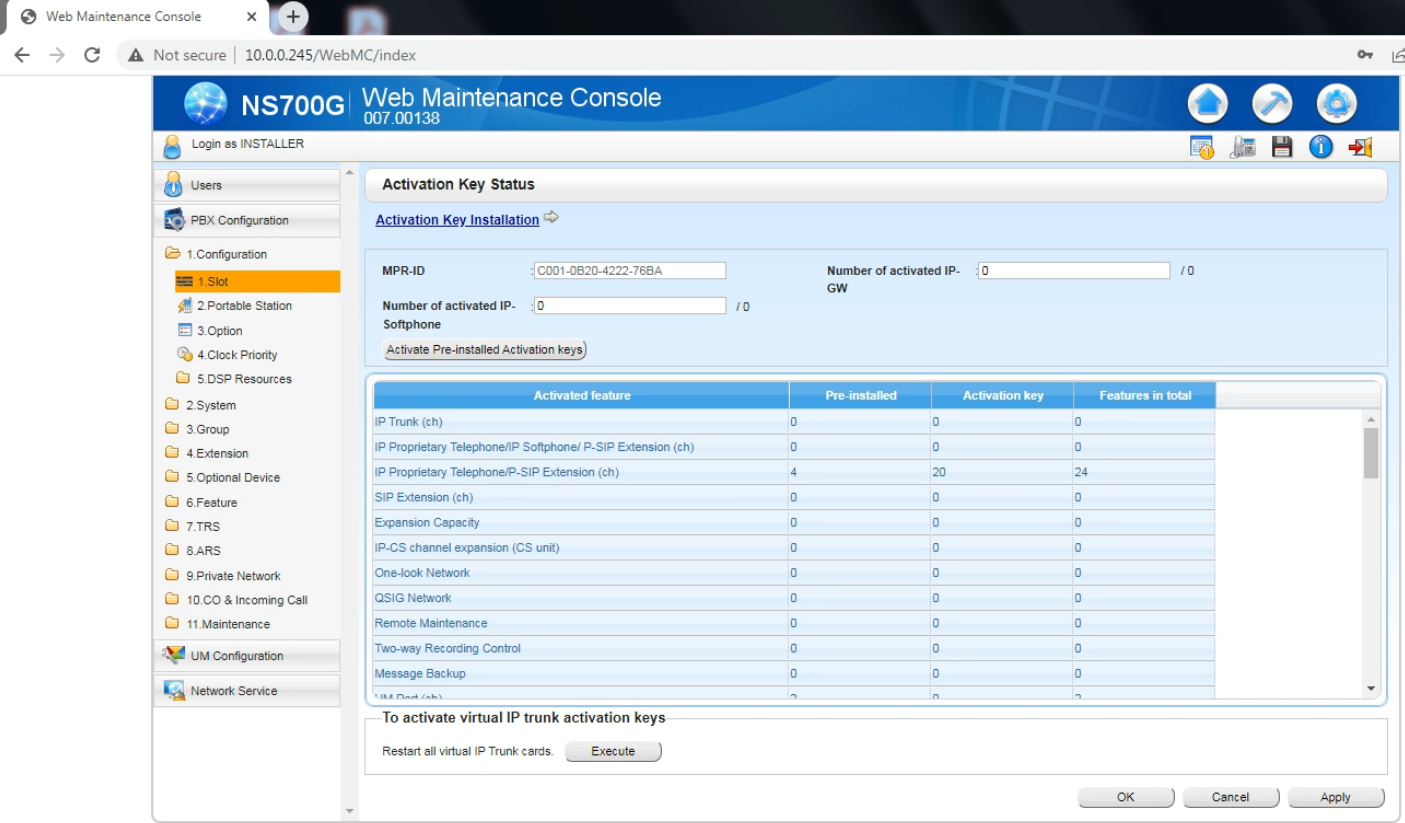Click the Activation key column header
1405x823 pixels.
pos(1003,395)
